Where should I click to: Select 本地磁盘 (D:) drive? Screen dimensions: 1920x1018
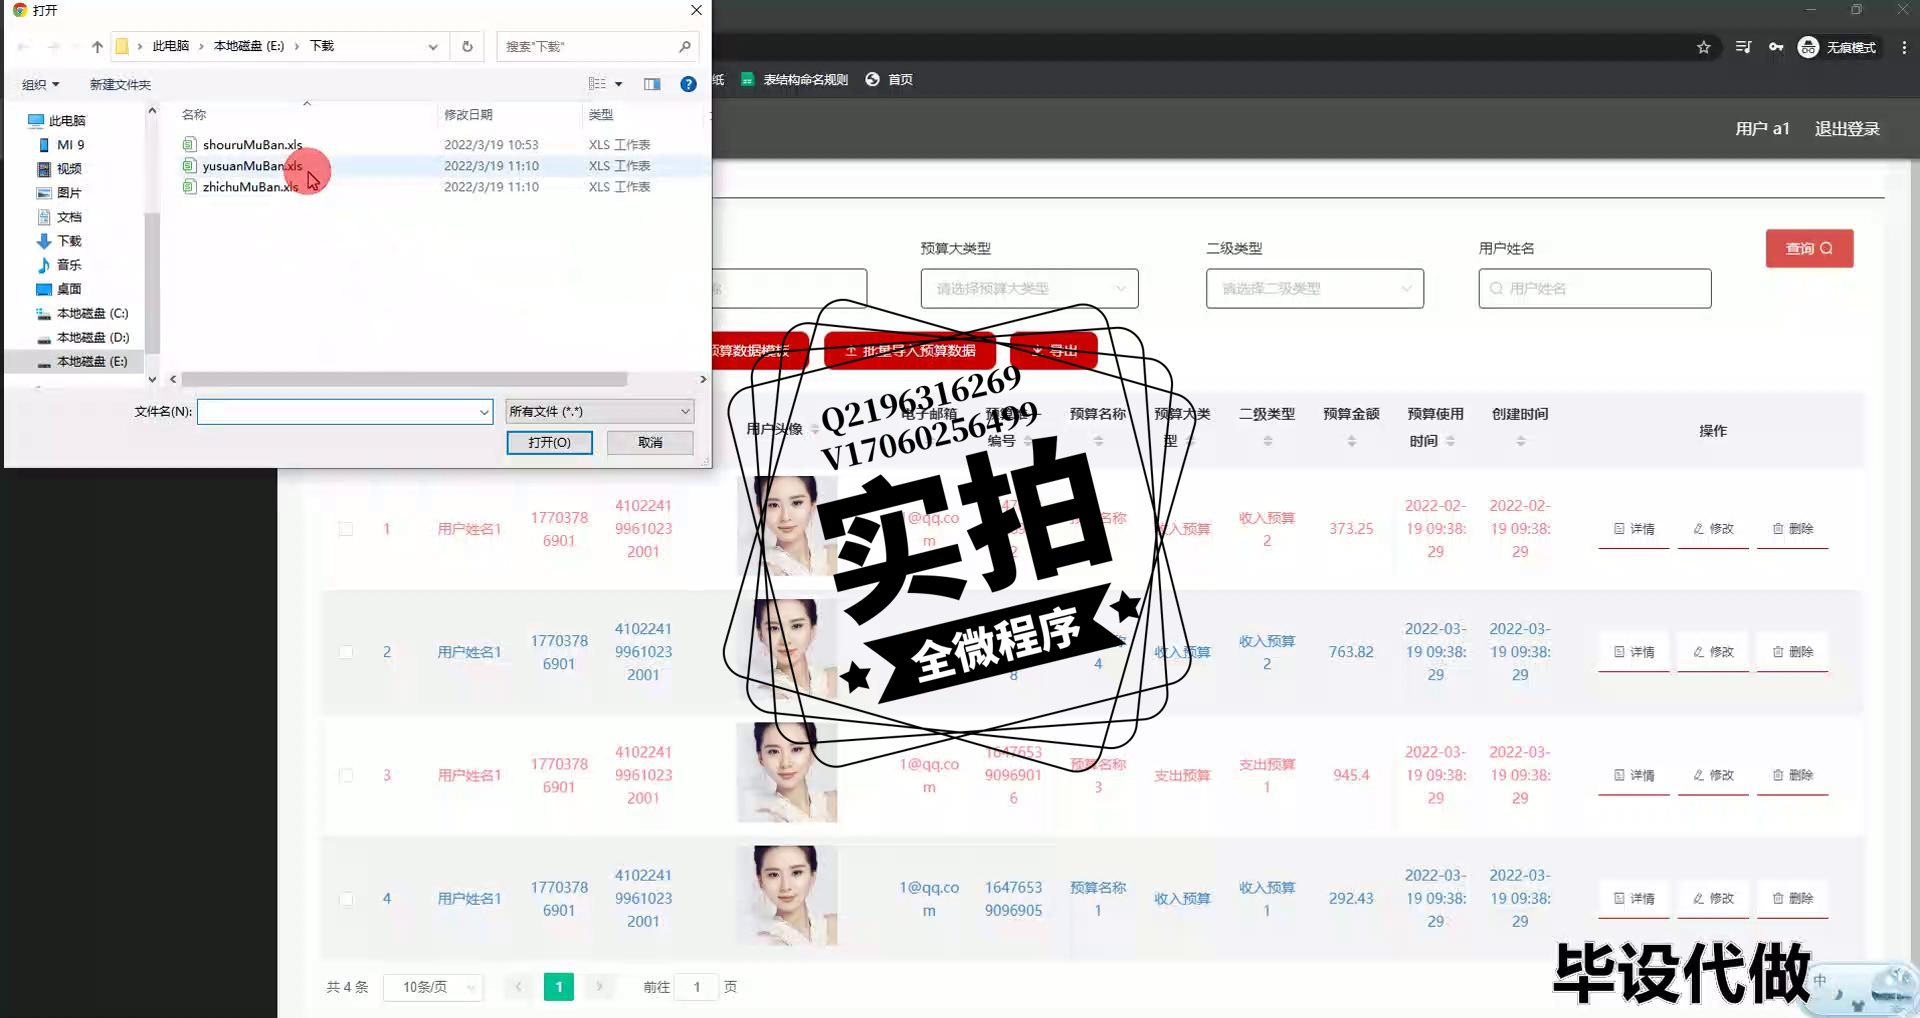[x=83, y=337]
